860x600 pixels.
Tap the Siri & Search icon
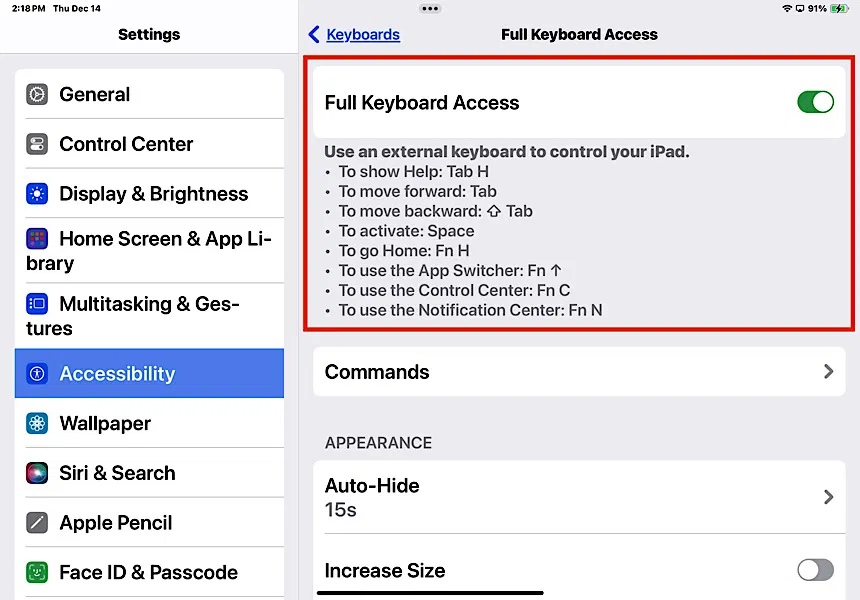(37, 473)
